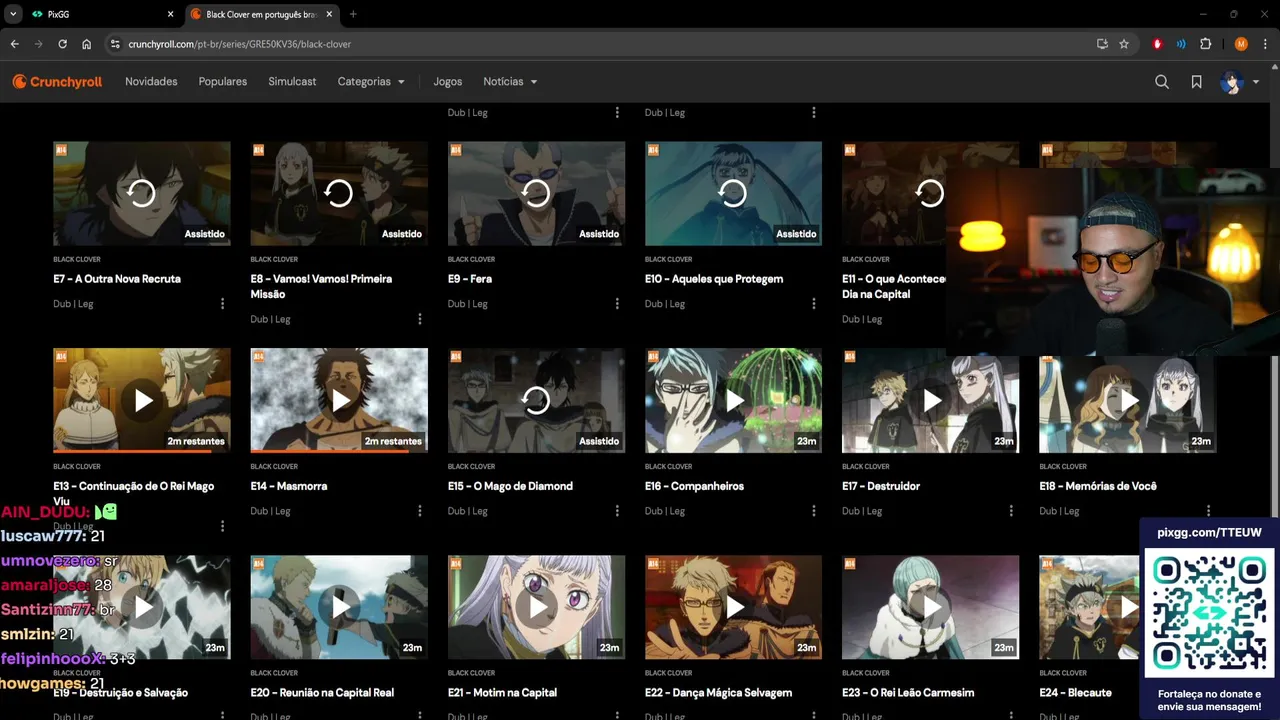Image resolution: width=1280 pixels, height=720 pixels.
Task: Open the E16 - Companheiros title link
Action: tap(694, 486)
